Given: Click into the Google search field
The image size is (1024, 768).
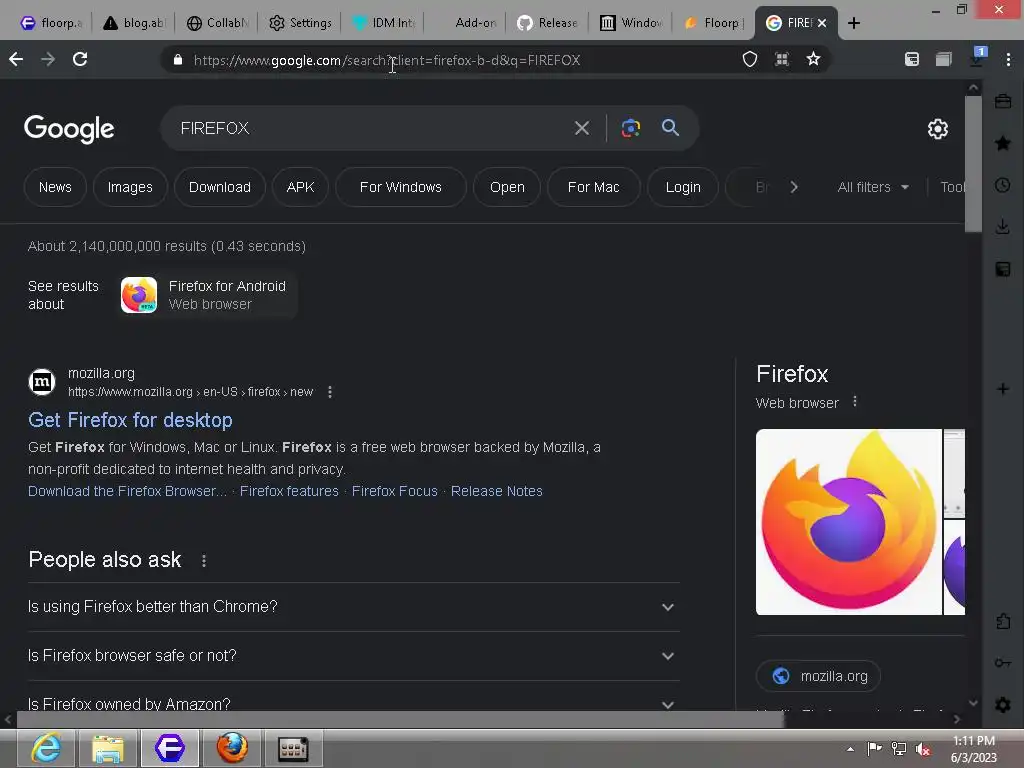Looking at the screenshot, I should 372,128.
